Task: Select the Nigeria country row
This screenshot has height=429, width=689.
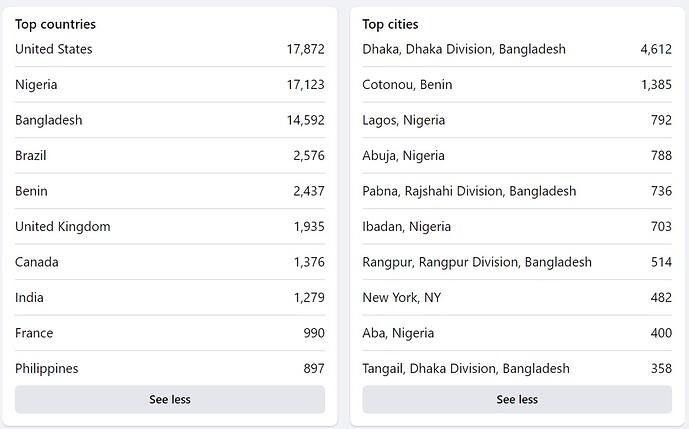Action: [x=170, y=84]
